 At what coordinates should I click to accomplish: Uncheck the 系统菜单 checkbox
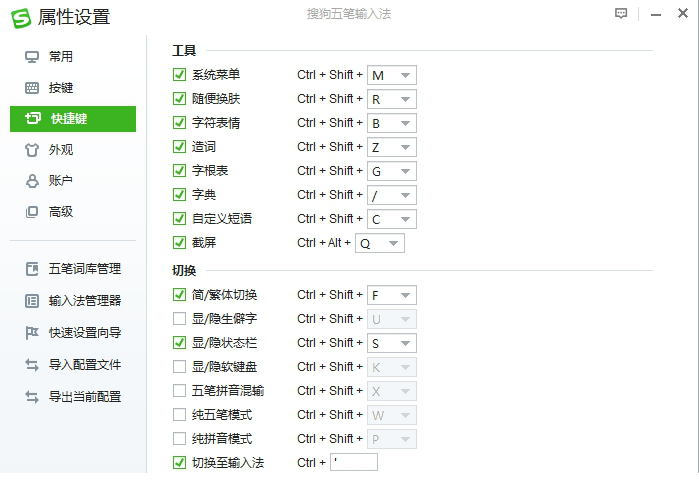point(179,74)
